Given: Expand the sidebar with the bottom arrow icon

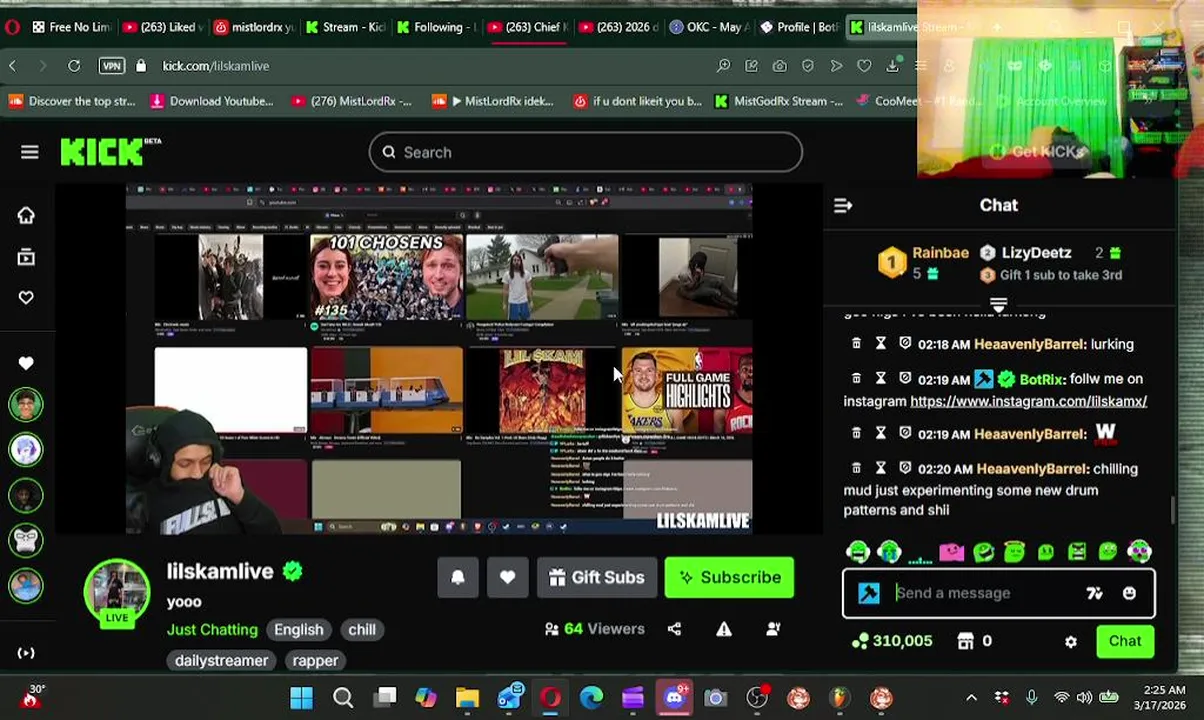Looking at the screenshot, I should 26,653.
